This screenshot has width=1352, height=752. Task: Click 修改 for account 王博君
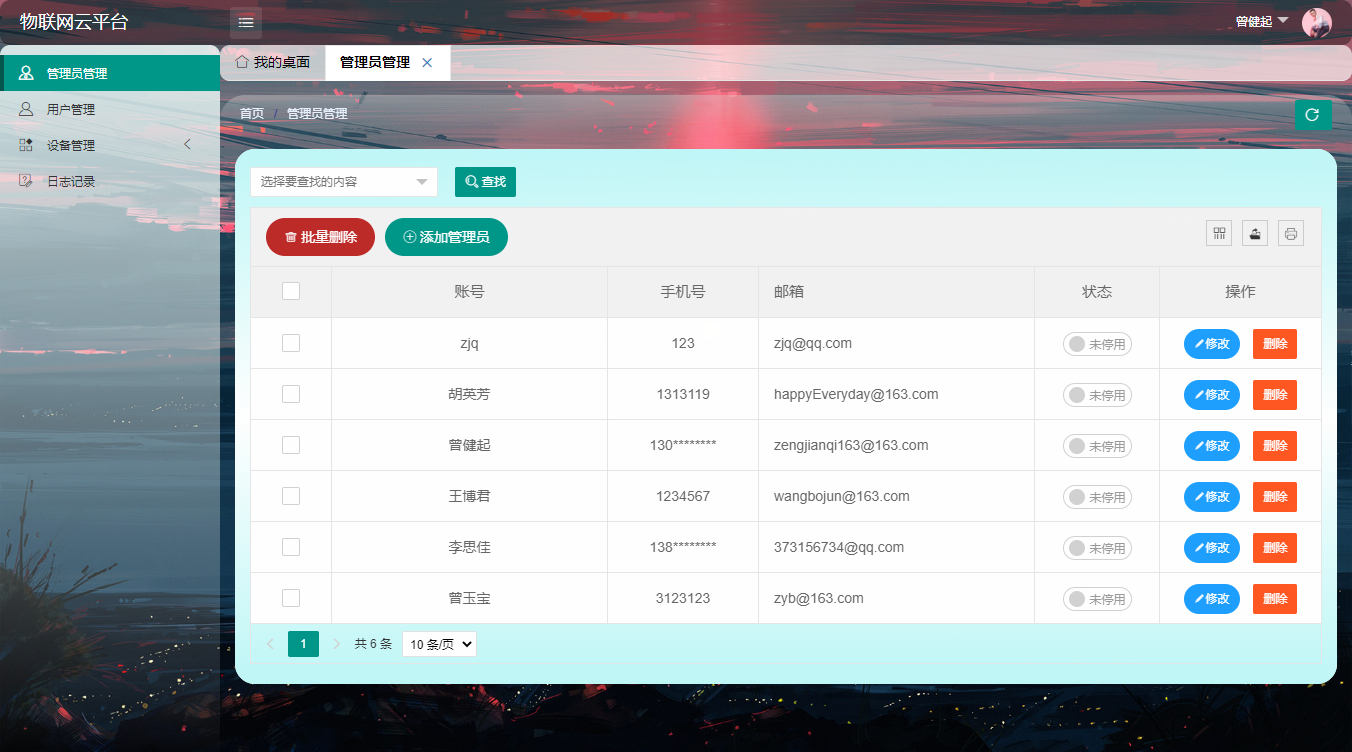pos(1212,497)
